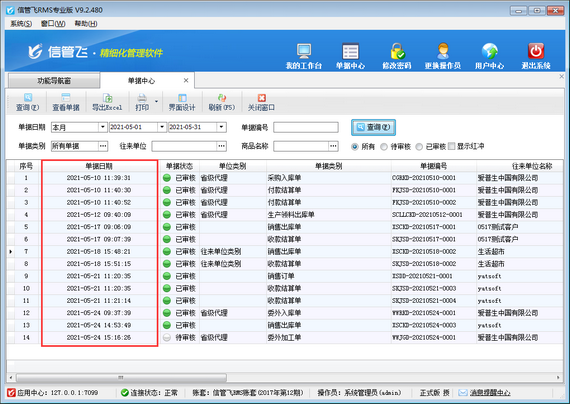Click 导出Excel toolbar icon

point(107,98)
